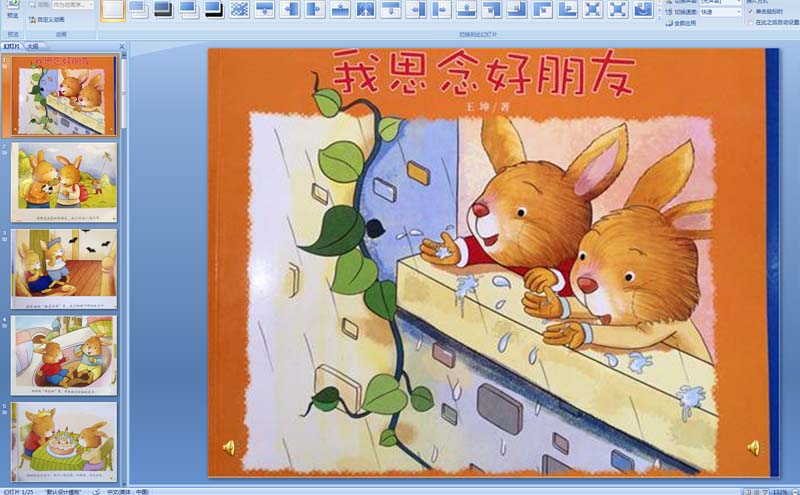The image size is (800, 495).
Task: Click the status bar language '中文(简体,中国)'
Action: [128, 492]
